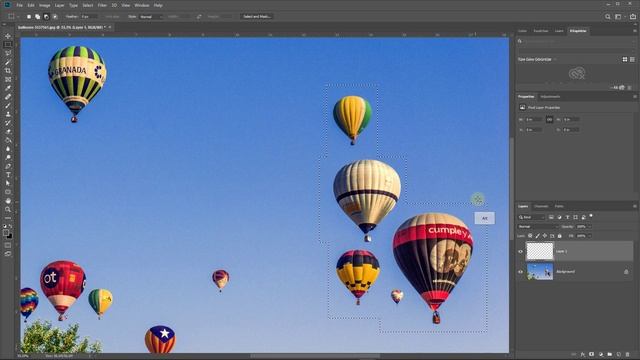The image size is (640, 360).
Task: Toggle lock position in Layers panel
Action: (545, 236)
